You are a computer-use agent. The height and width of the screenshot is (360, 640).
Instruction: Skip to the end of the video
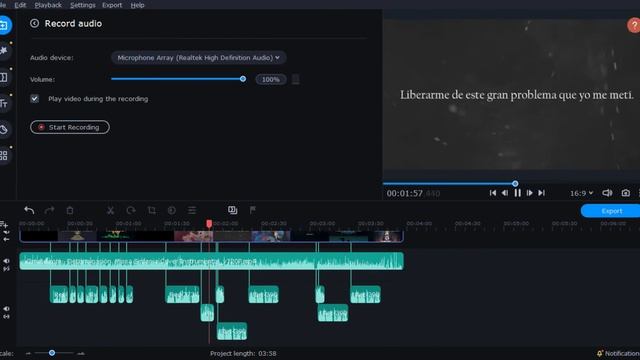[x=541, y=193]
